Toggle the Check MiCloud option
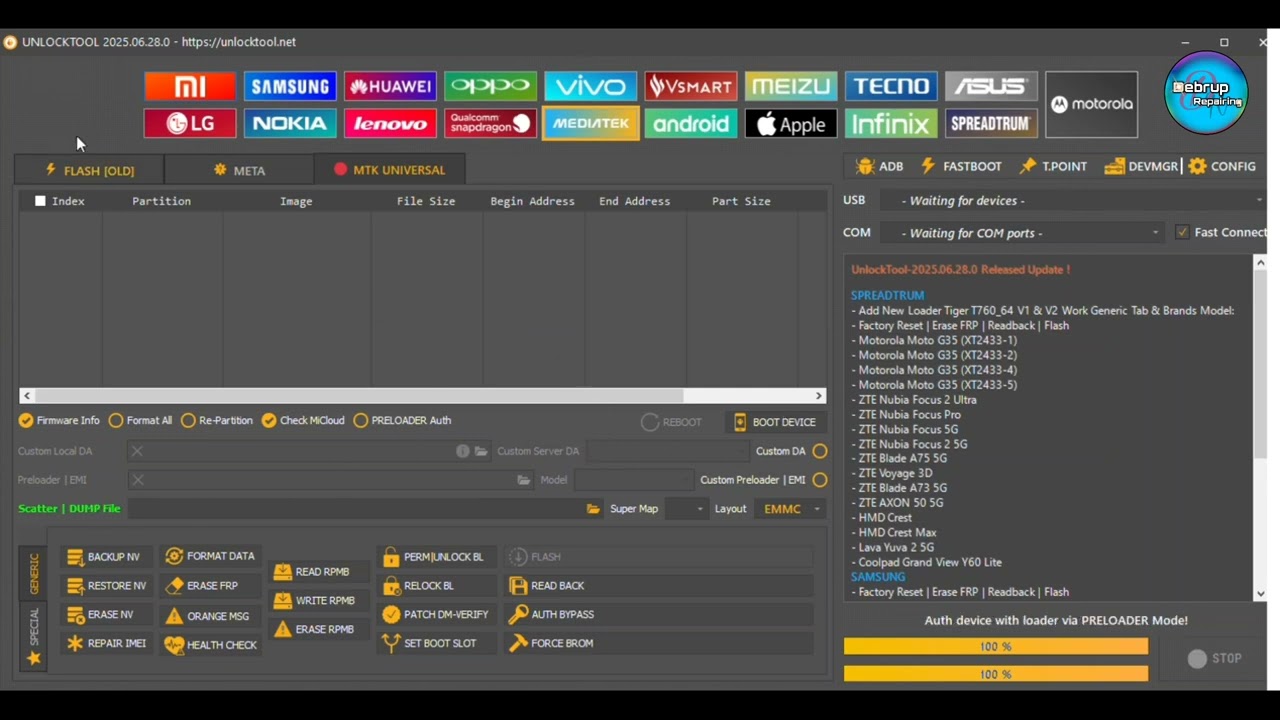The image size is (1280, 720). tap(303, 420)
